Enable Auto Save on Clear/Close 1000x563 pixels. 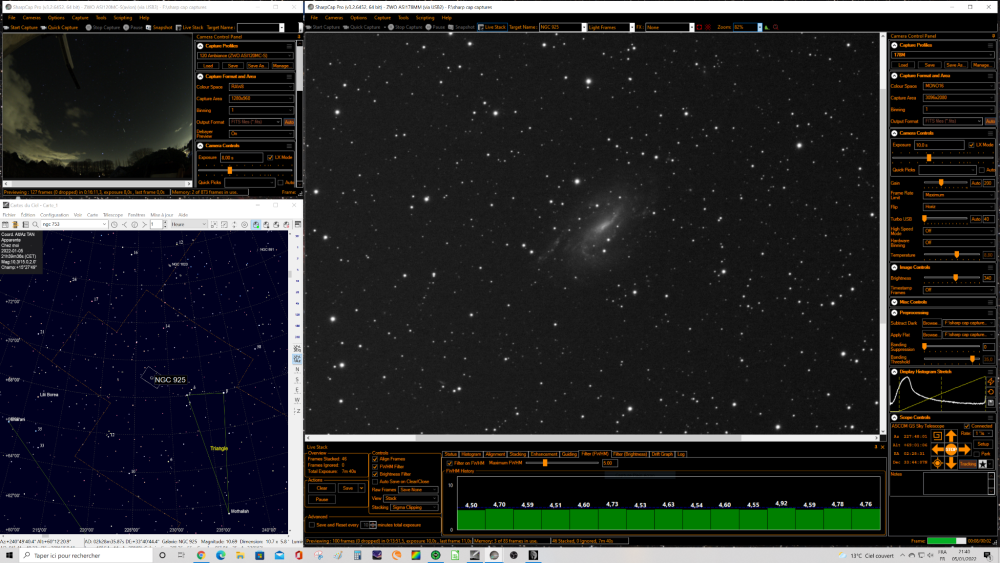tap(375, 481)
